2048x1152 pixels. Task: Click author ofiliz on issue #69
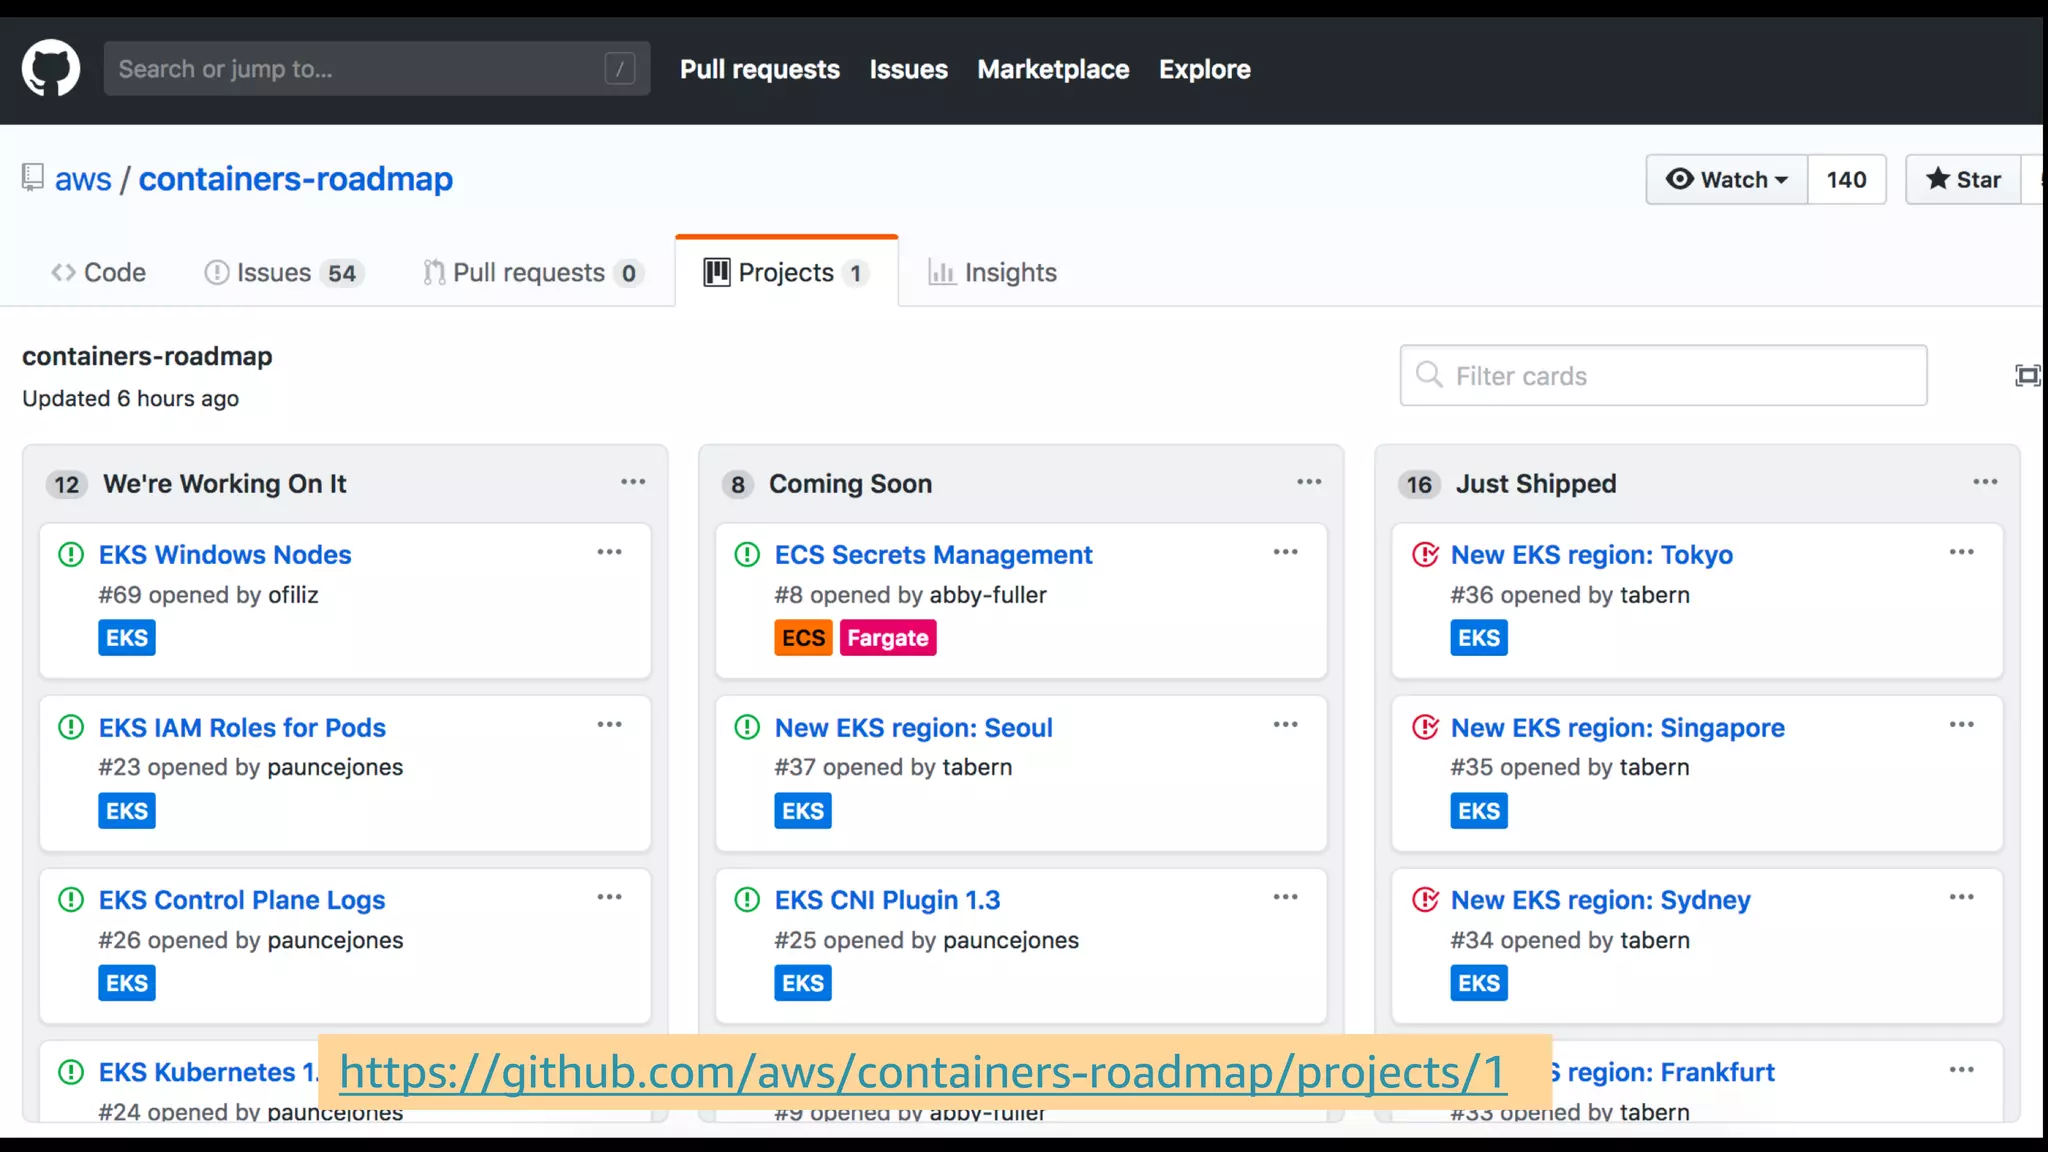293,595
